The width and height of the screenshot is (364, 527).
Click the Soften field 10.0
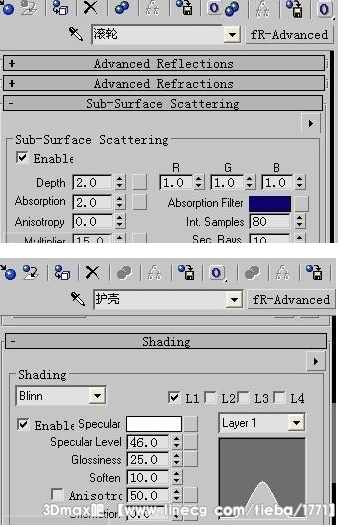(148, 477)
